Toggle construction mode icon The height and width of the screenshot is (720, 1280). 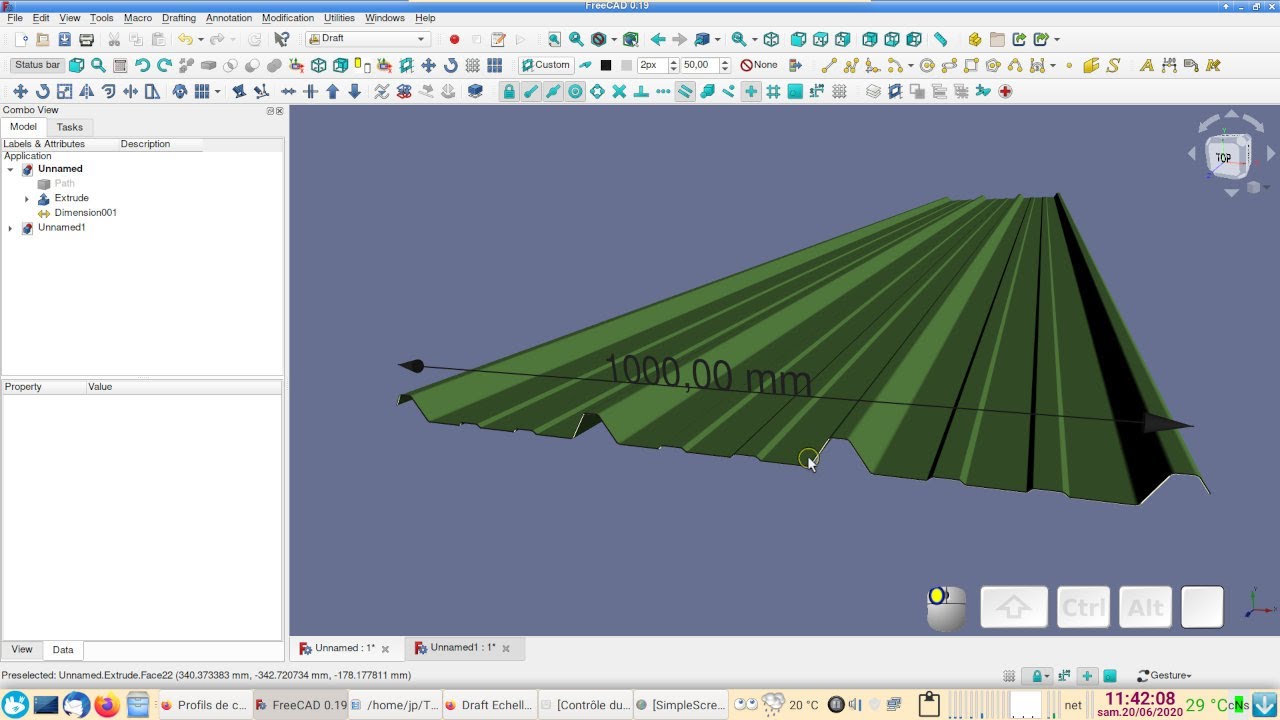click(585, 65)
